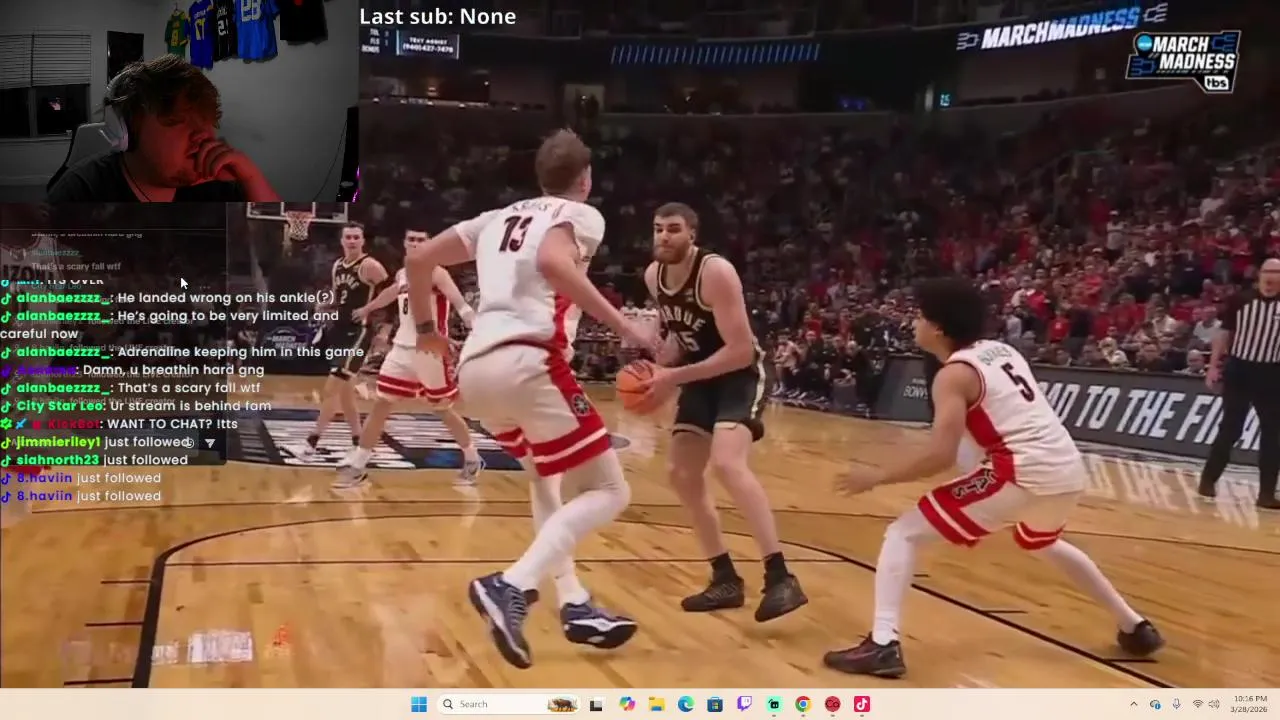
Task: Expand the hidden system tray icons
Action: click(1133, 704)
